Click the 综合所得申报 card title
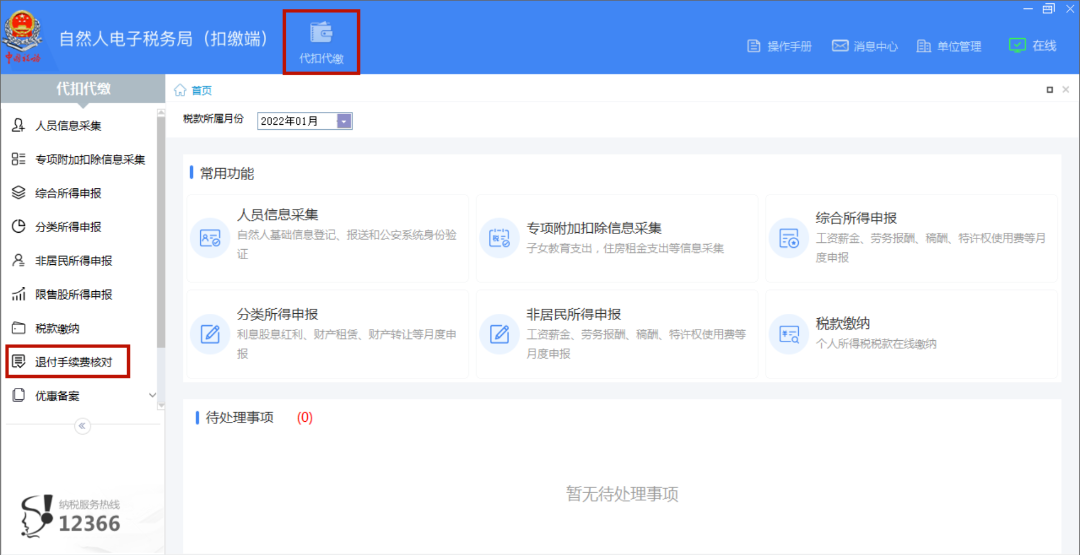 (856, 218)
